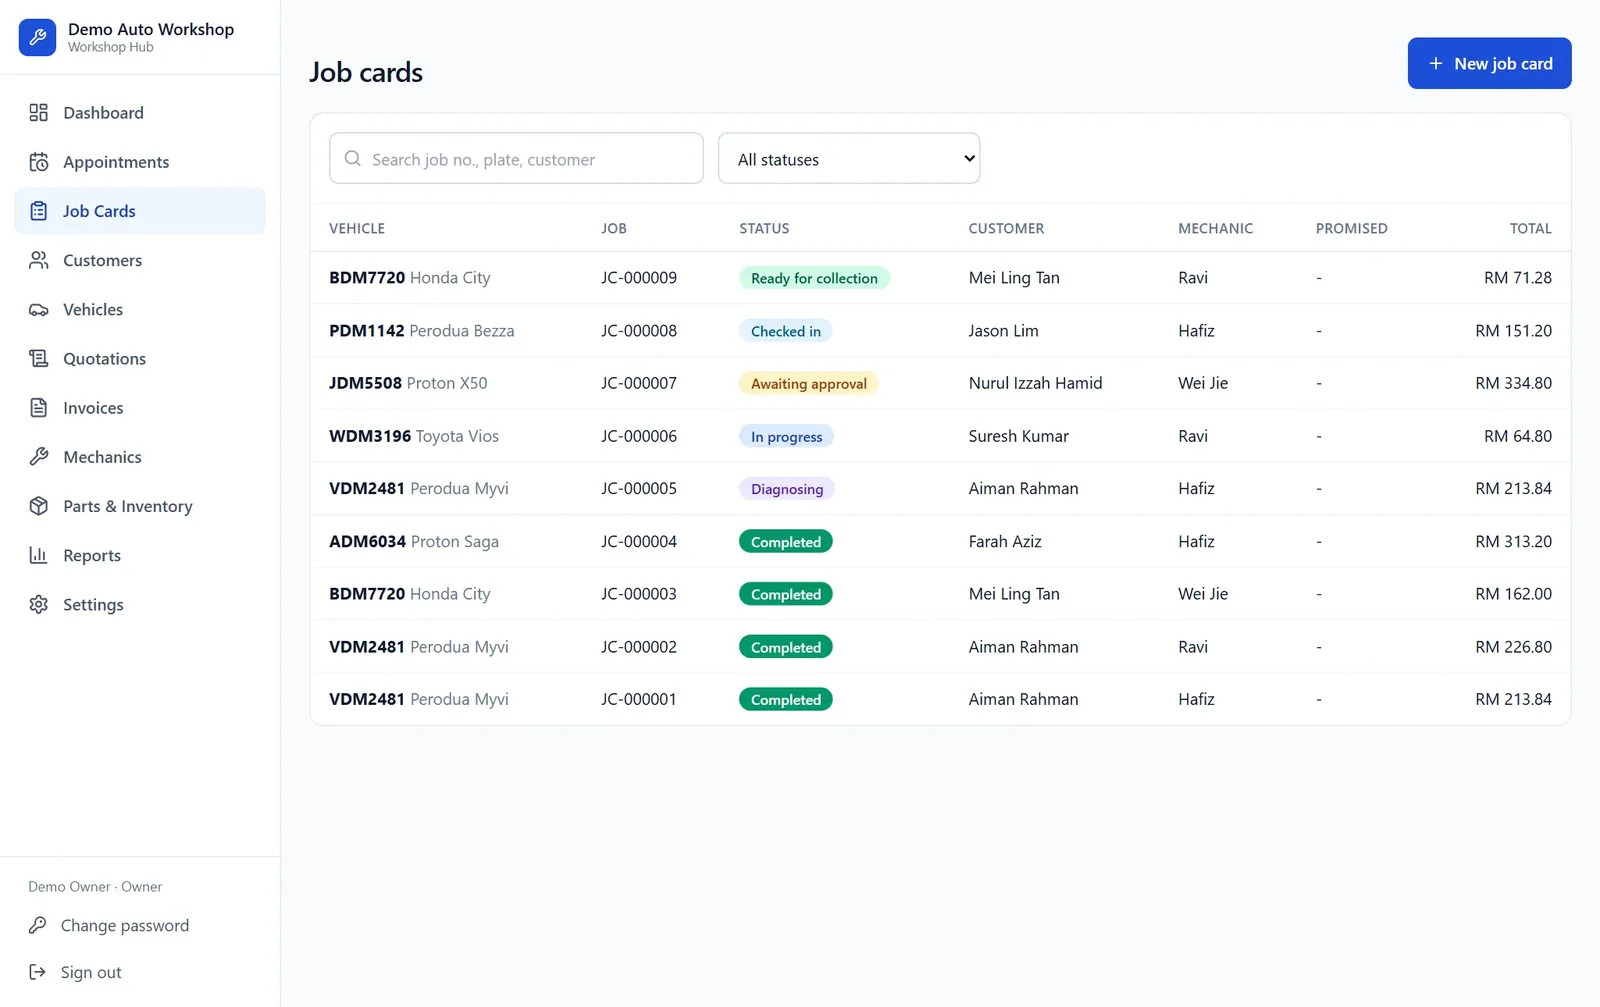This screenshot has height=1007, width=1600.
Task: Click the JC-000009 job number
Action: [639, 278]
